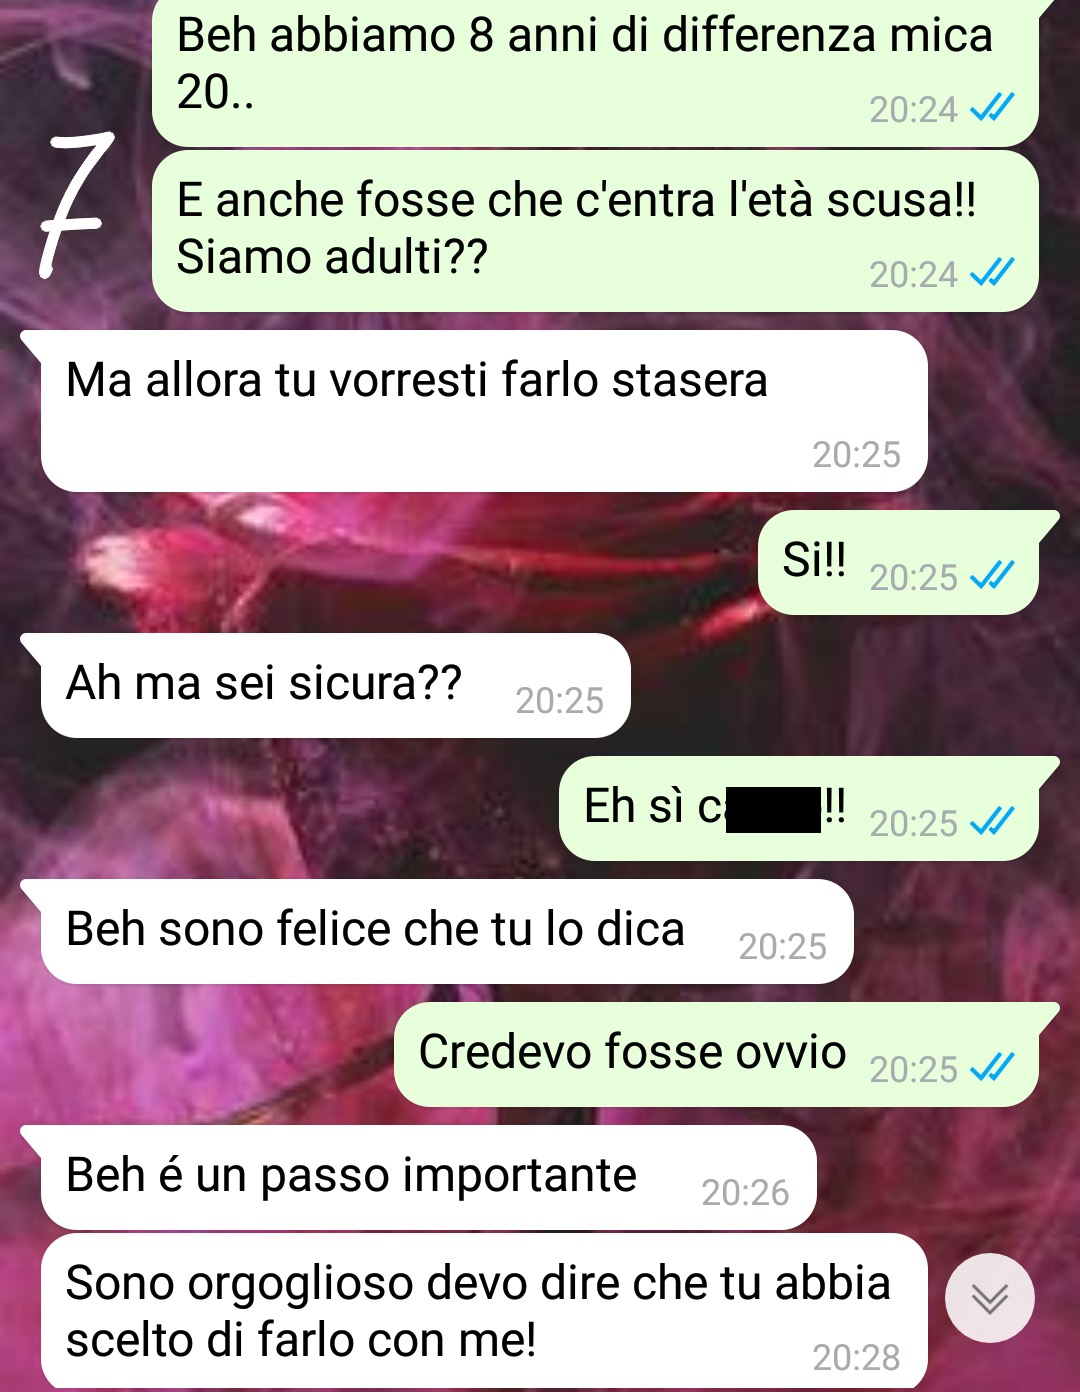Select 'Beh abbiamo 8 anni di differenza' message
Screen dimensions: 1080x1392
[595, 71]
